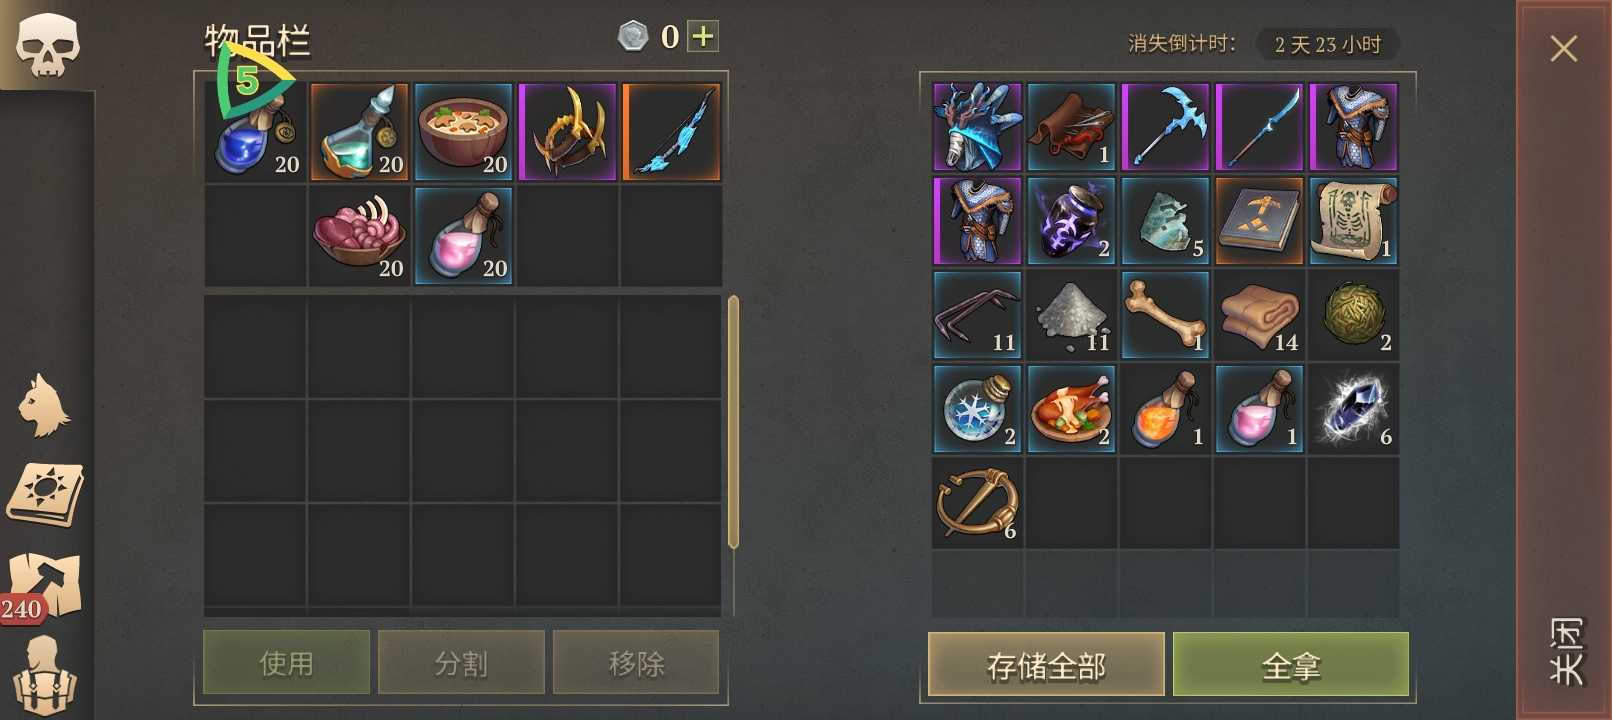Select the frost snowflake orb item

[x=977, y=409]
